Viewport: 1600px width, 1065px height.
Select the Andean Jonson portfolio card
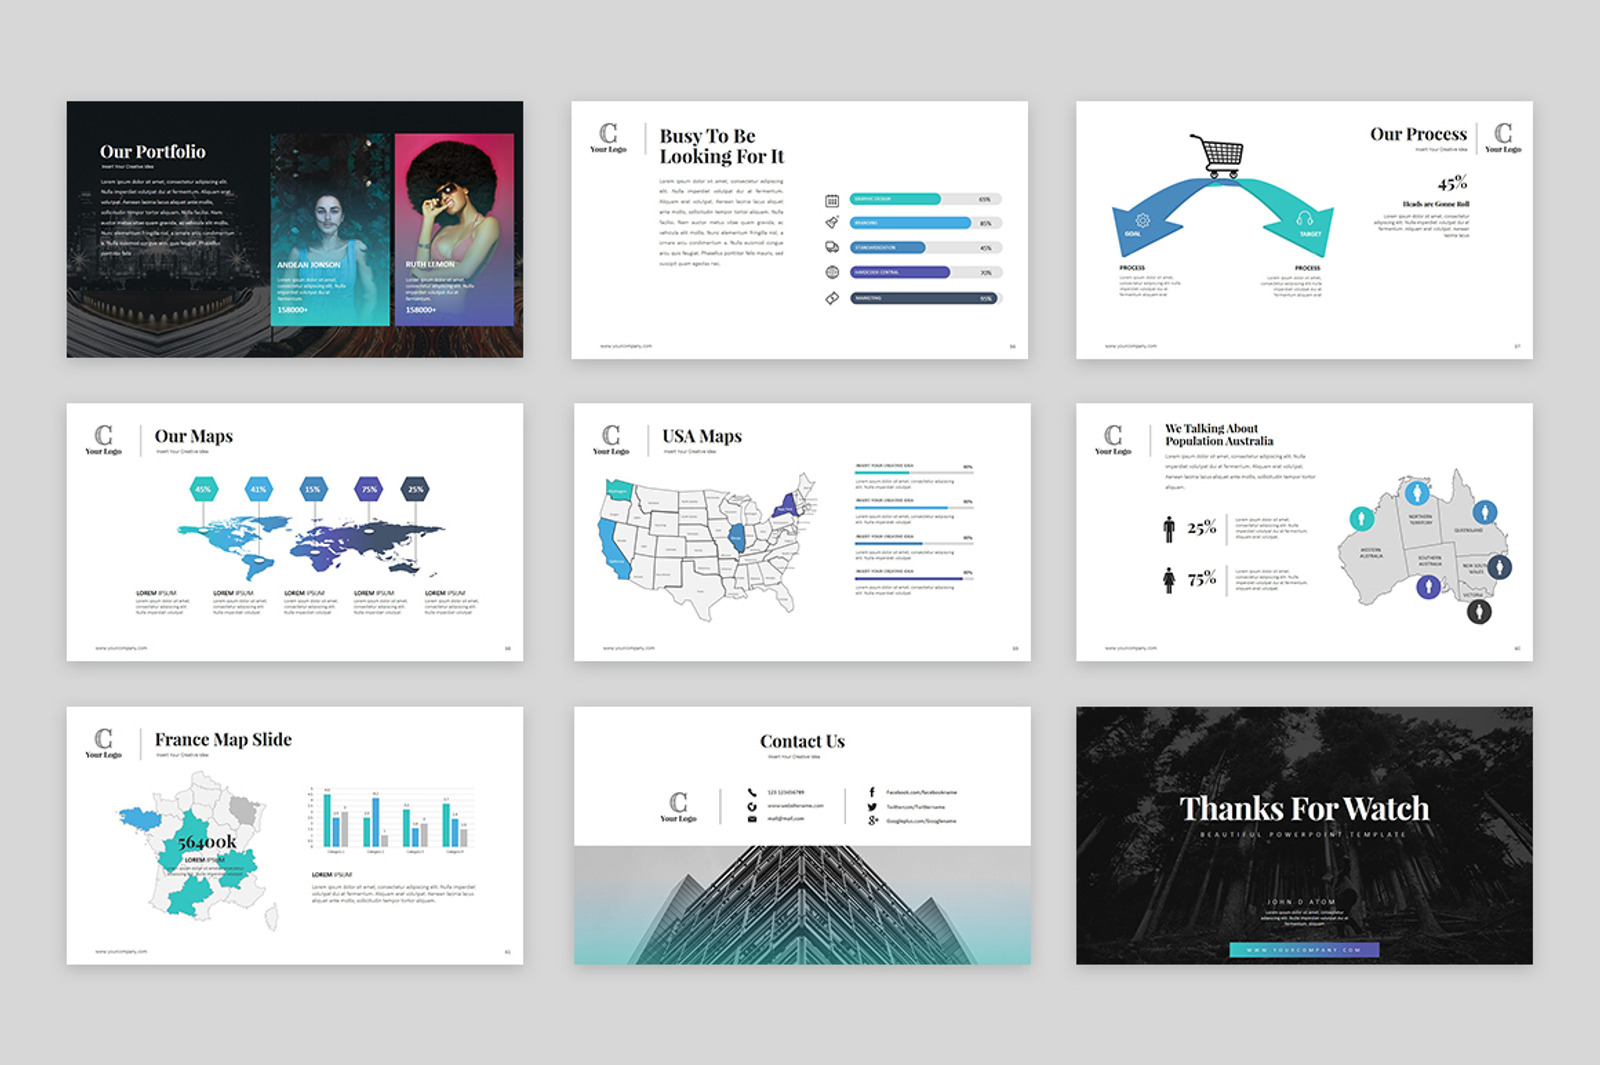[x=330, y=230]
